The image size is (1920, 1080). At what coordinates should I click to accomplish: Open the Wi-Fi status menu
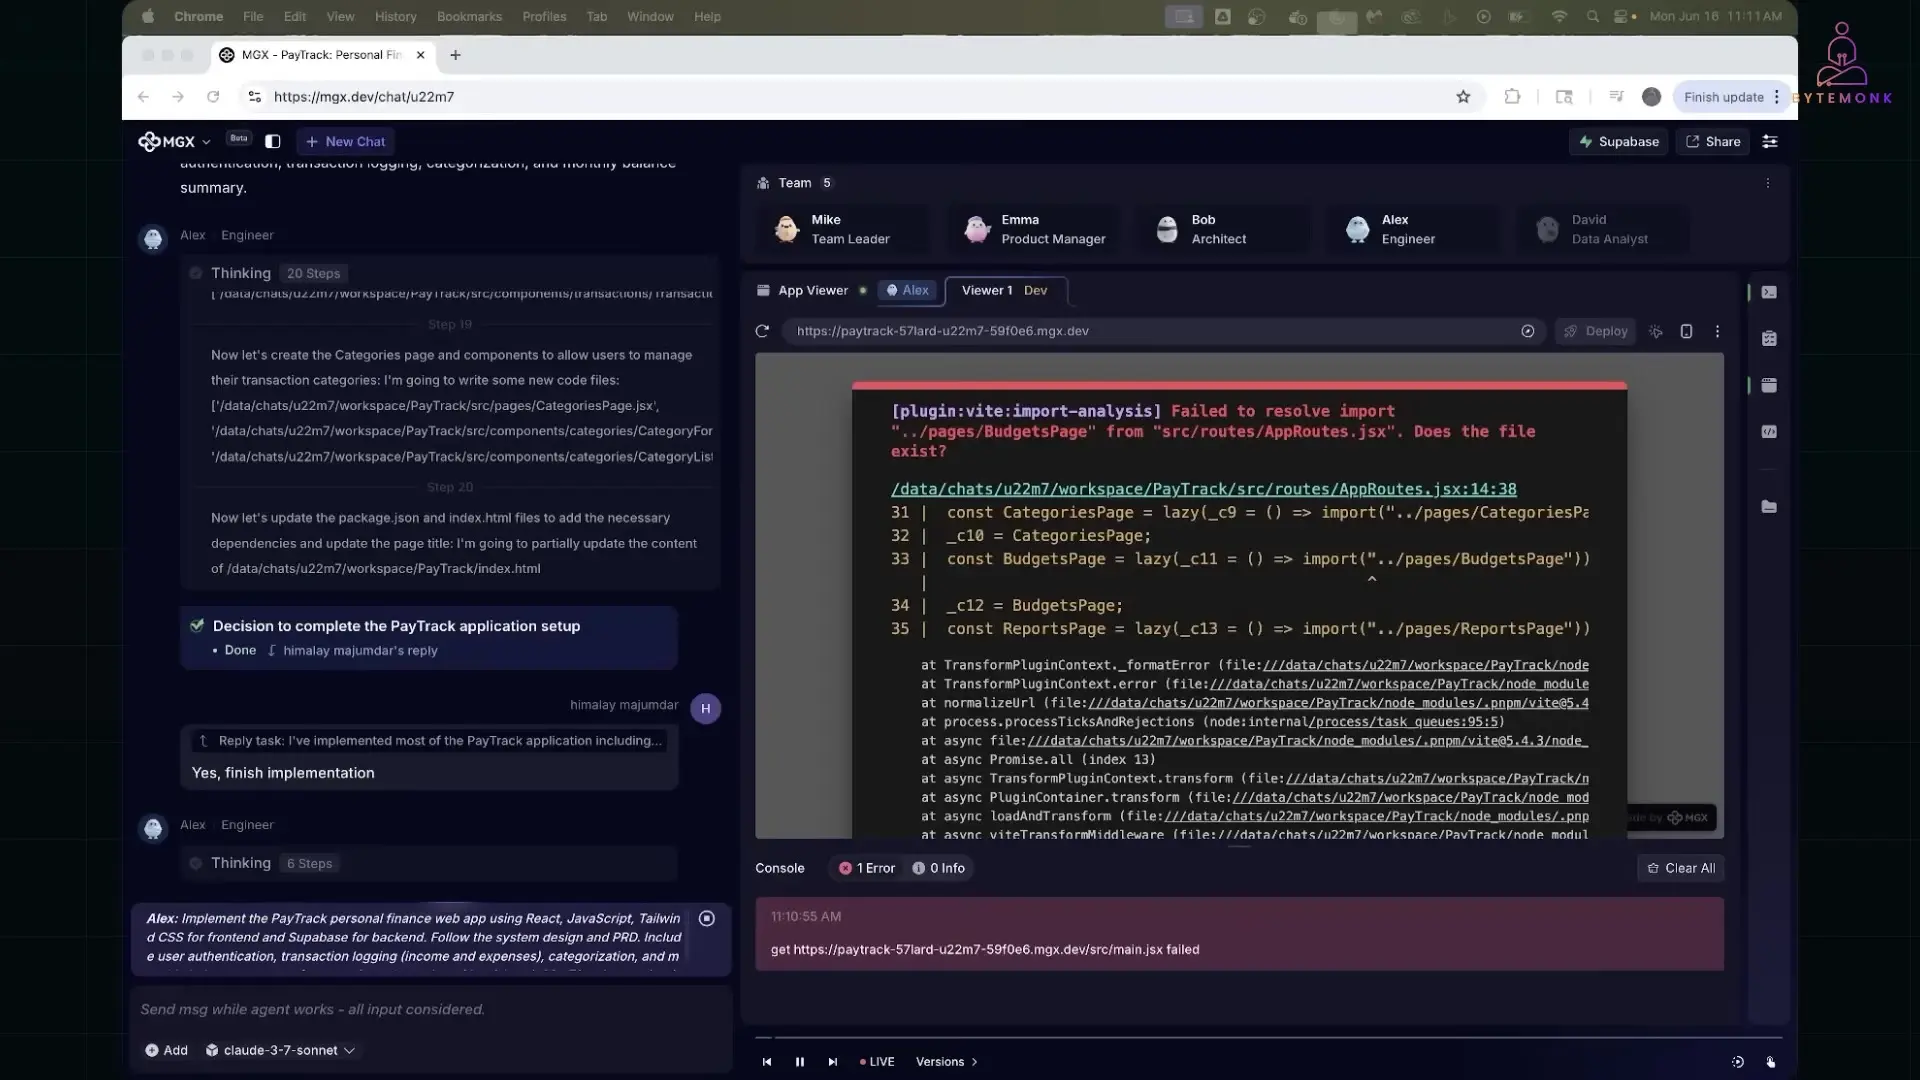click(x=1559, y=17)
